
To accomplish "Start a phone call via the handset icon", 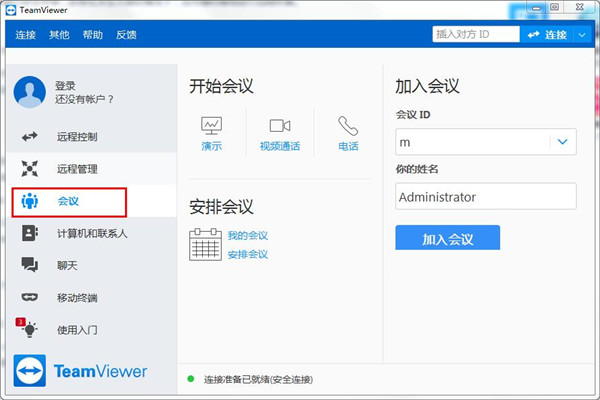I will click(348, 126).
